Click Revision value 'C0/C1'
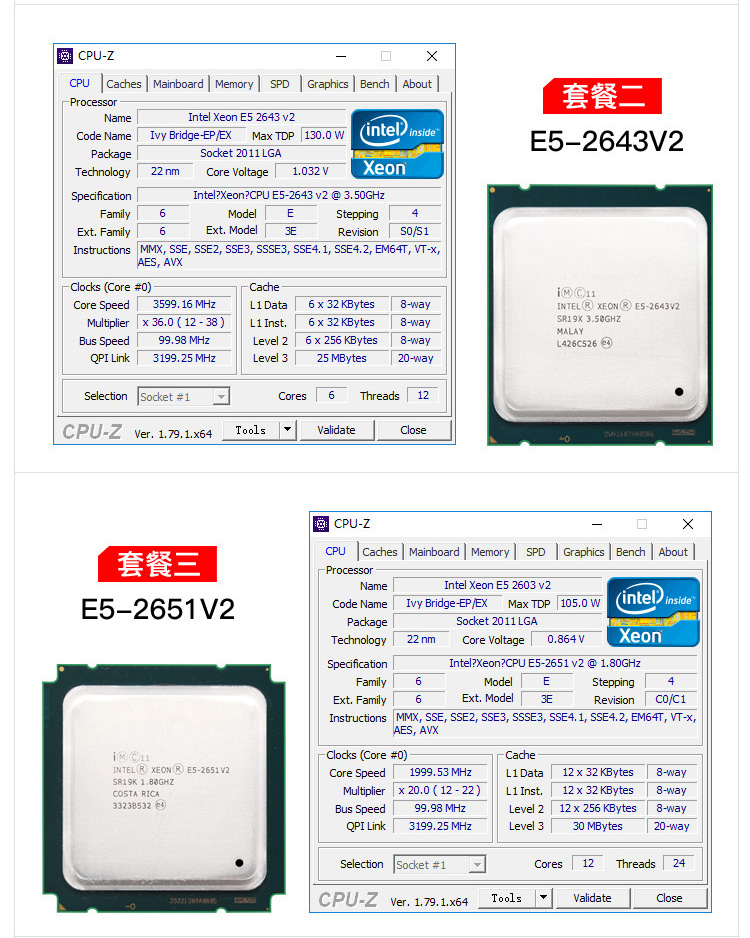The width and height of the screenshot is (750, 938). 670,699
